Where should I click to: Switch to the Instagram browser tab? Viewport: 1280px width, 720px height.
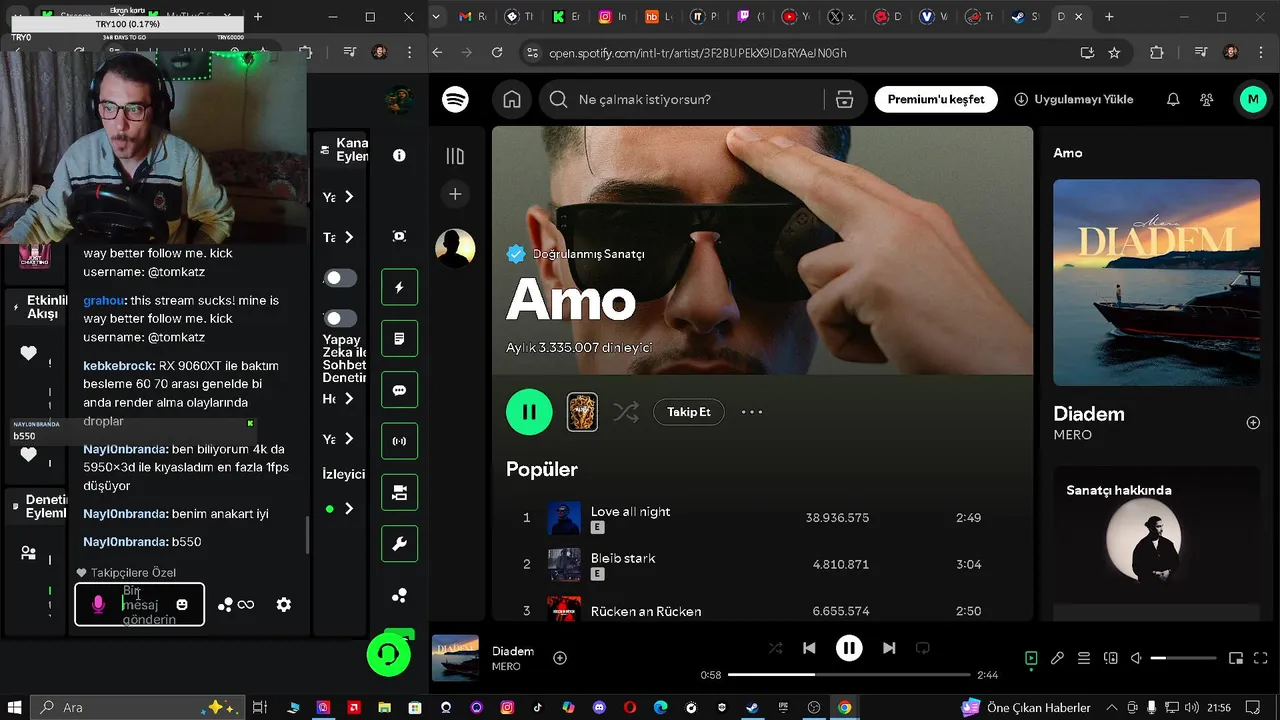[x=612, y=17]
